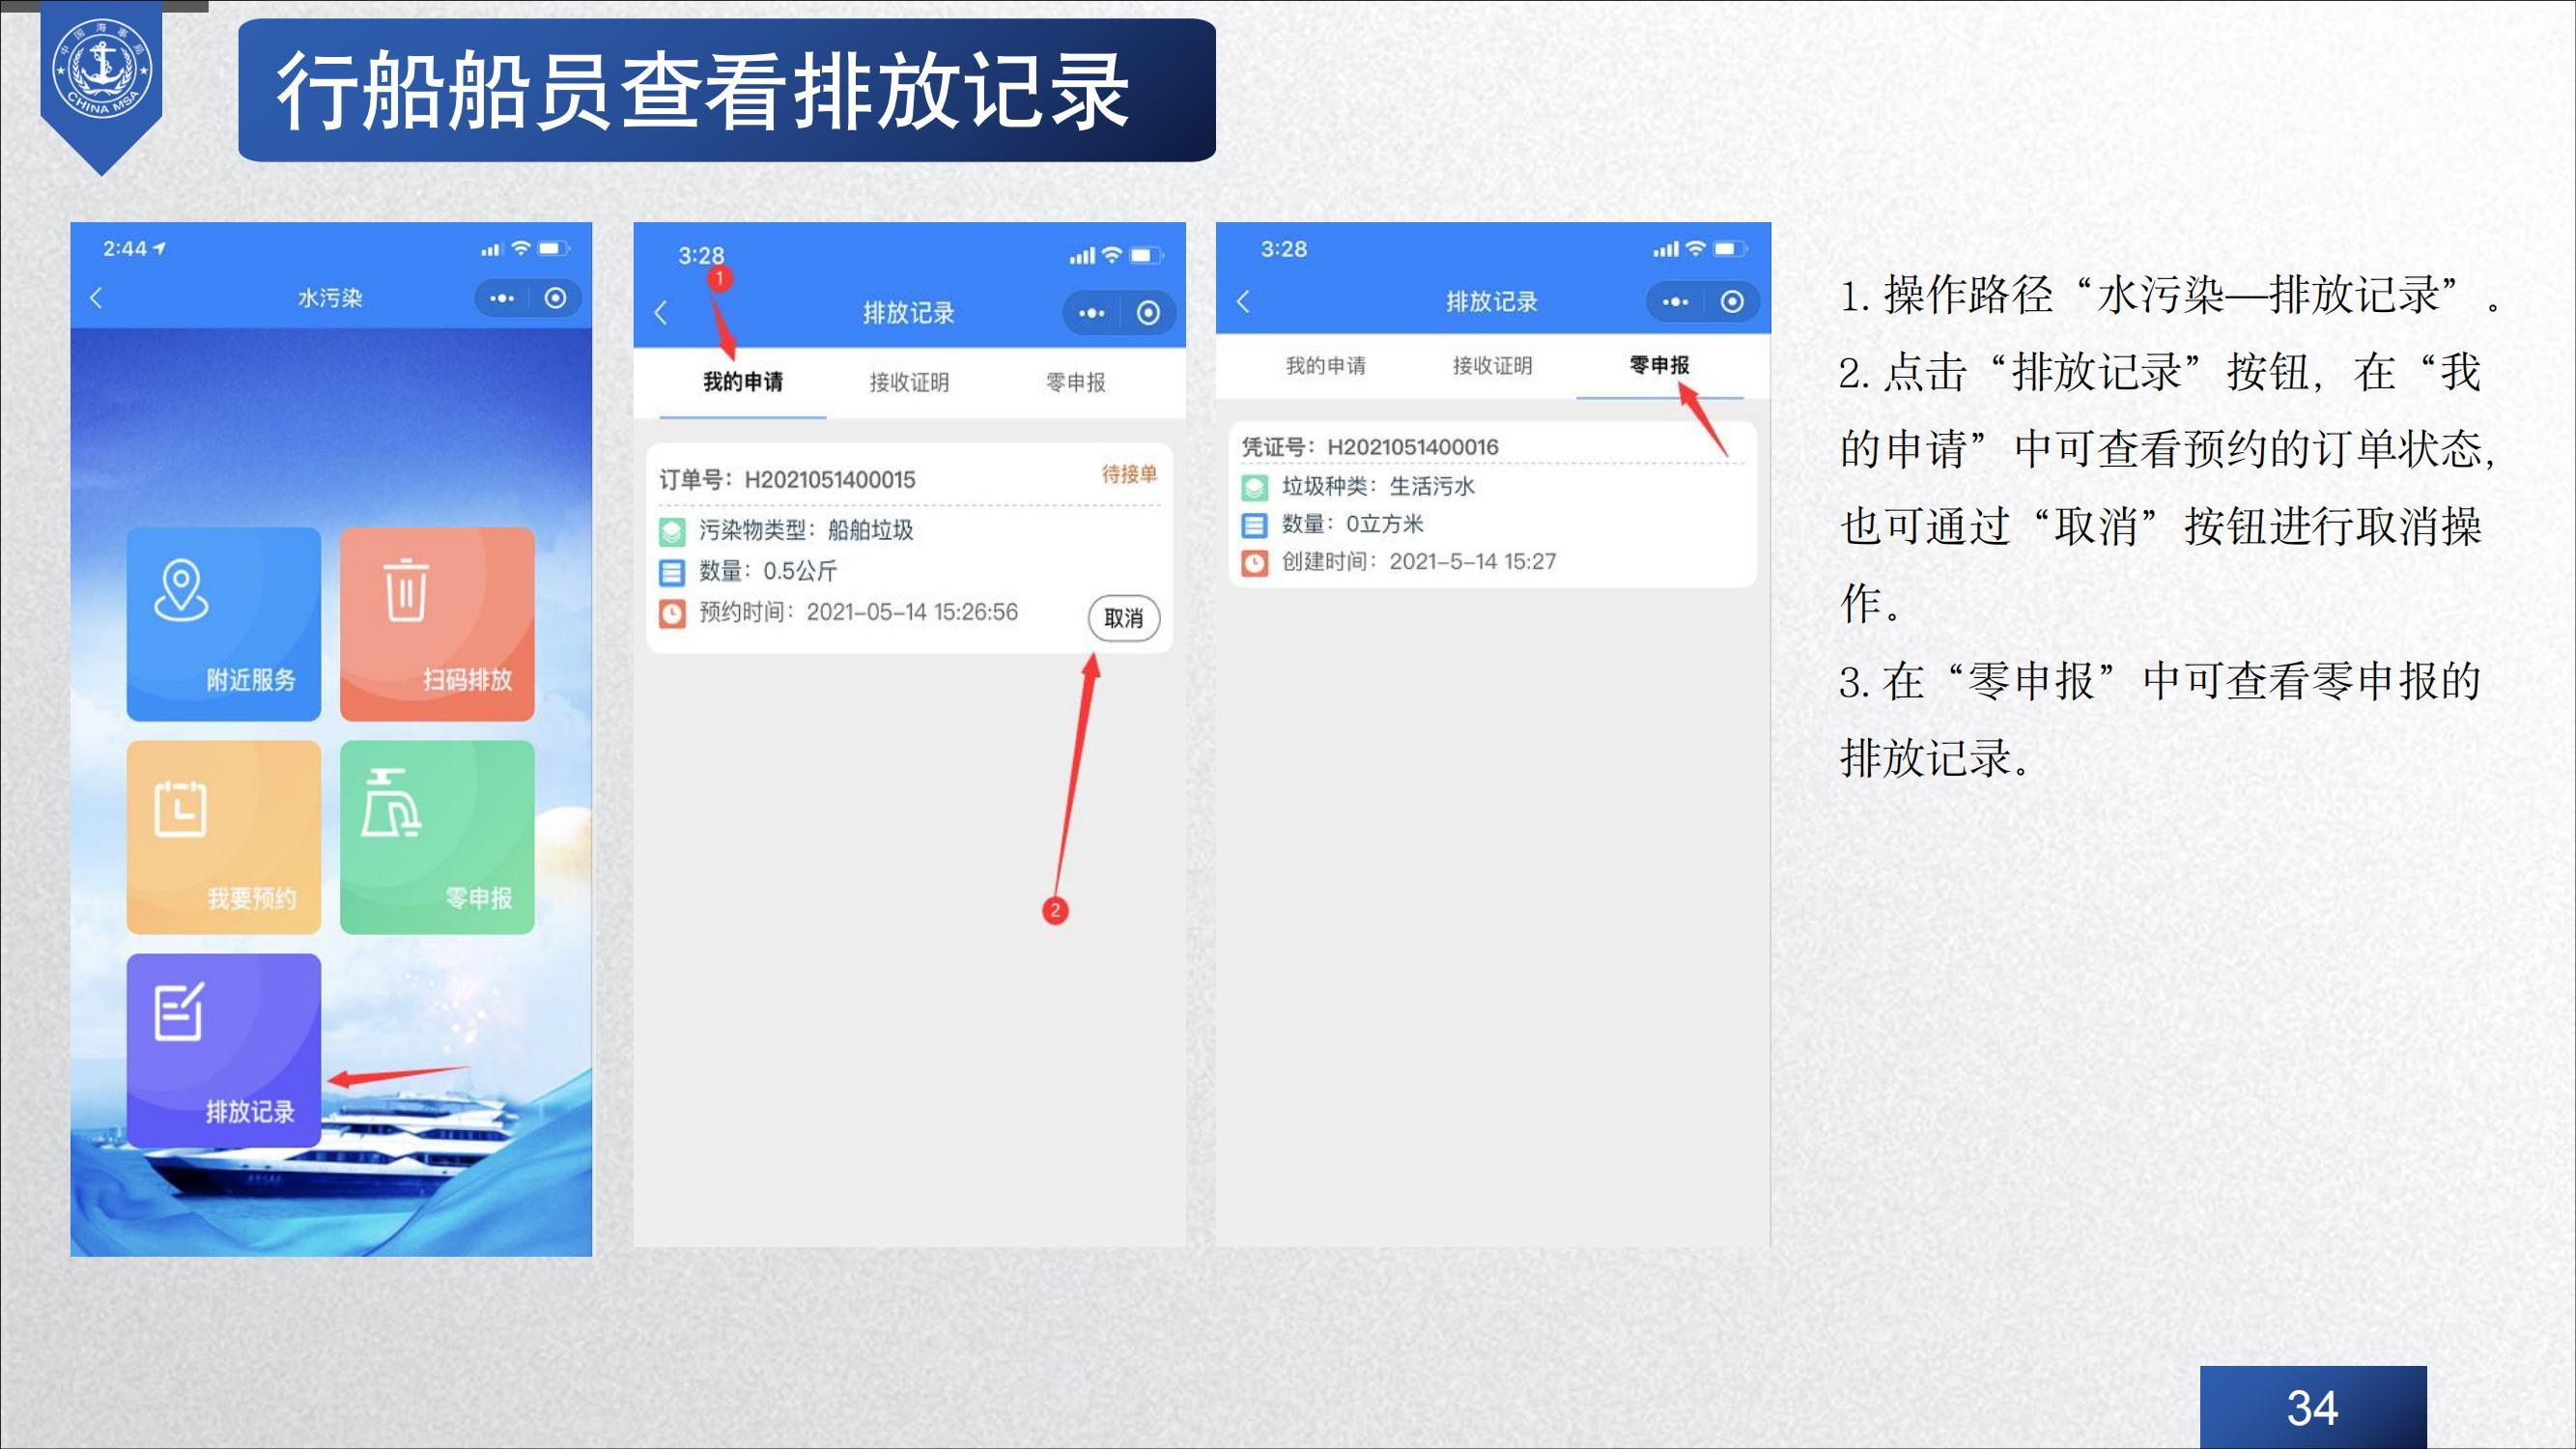Image resolution: width=2576 pixels, height=1449 pixels.
Task: Click the Wi-Fi indicator on right phone
Action: [x=1695, y=248]
